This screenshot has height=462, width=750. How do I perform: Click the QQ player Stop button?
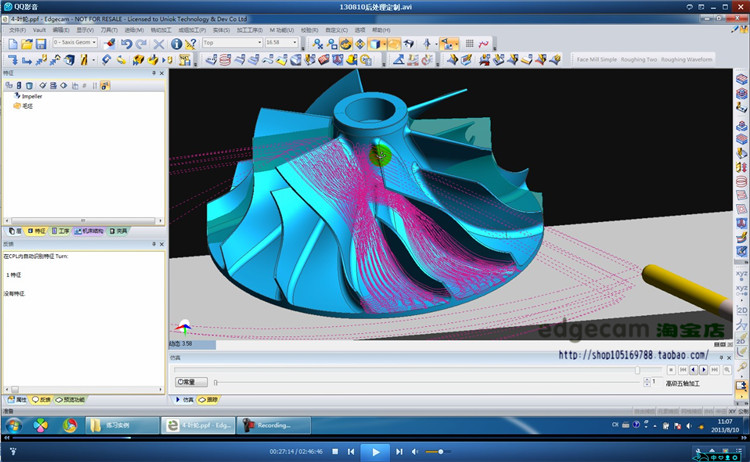(335, 451)
